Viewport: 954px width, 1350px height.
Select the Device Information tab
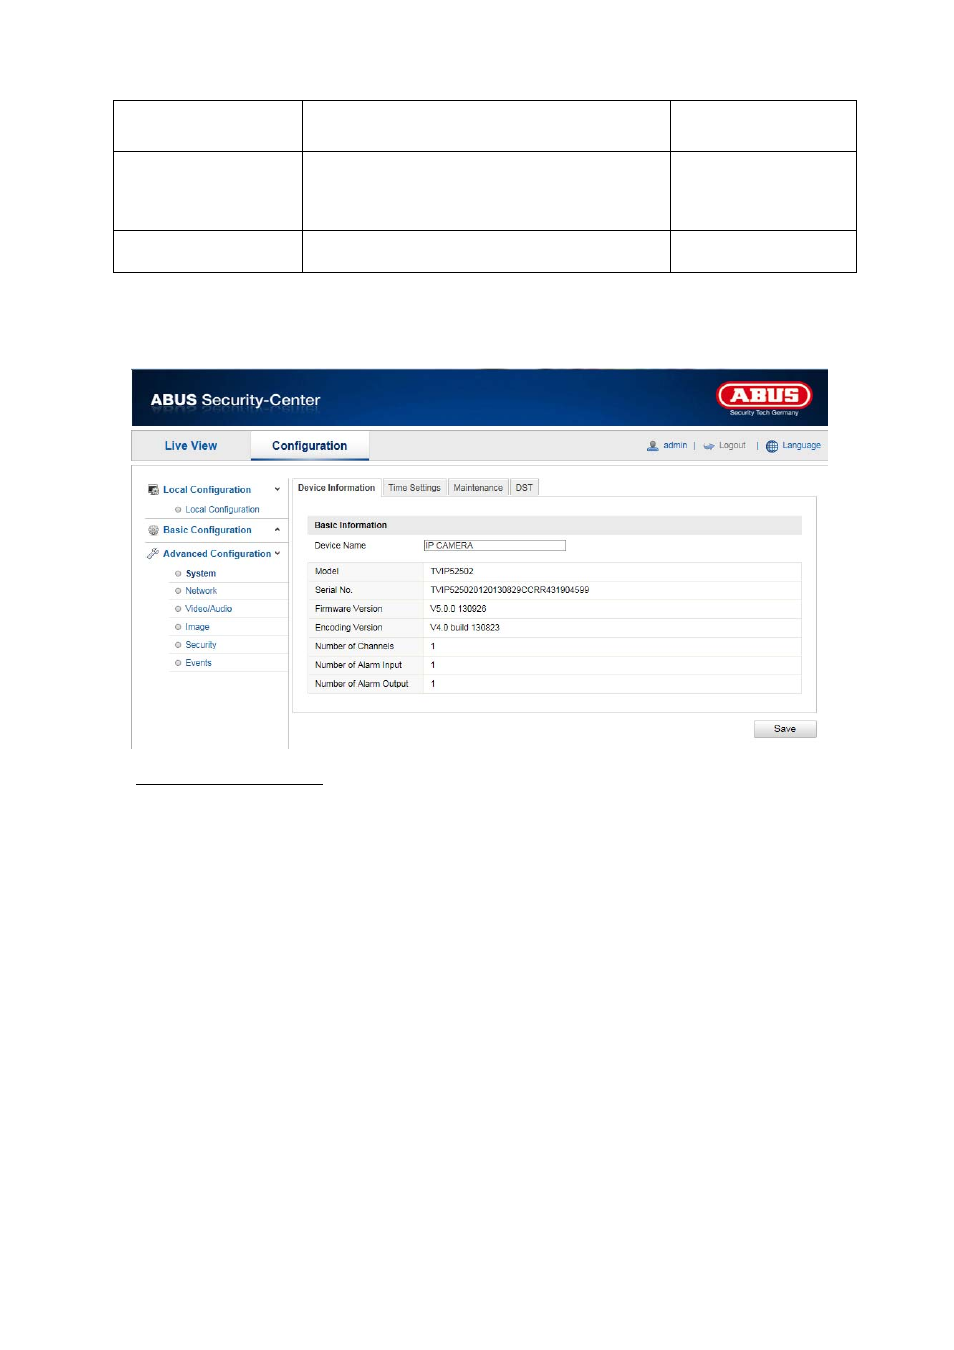point(336,488)
